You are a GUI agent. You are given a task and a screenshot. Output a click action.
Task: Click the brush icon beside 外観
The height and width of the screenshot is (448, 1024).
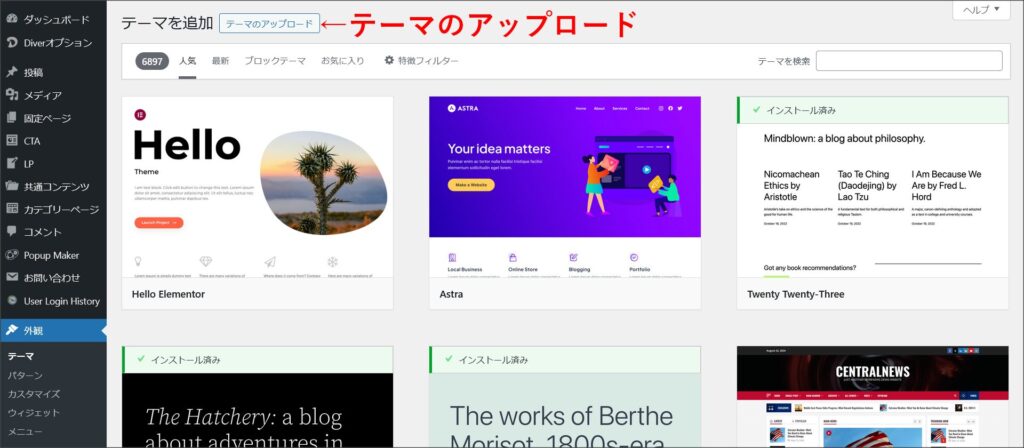pos(12,330)
